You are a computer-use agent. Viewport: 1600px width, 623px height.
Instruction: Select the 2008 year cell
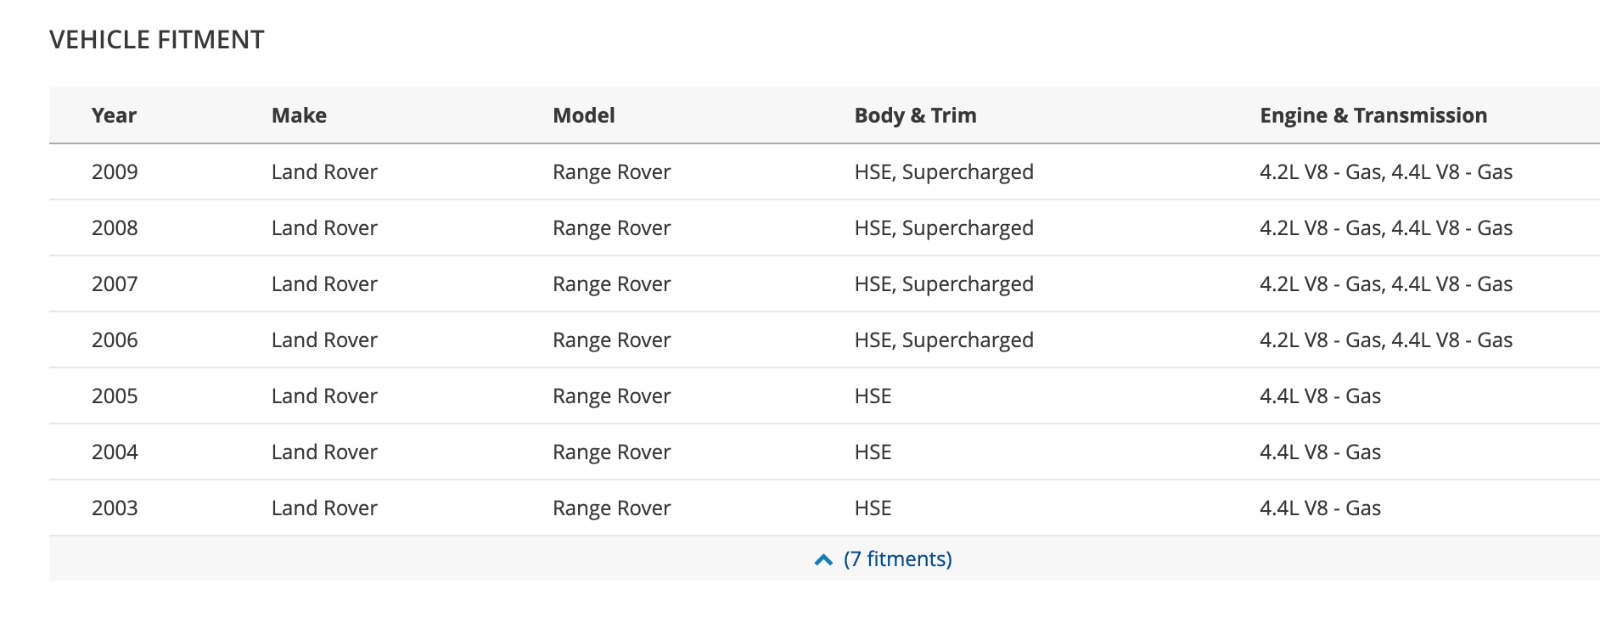(x=115, y=228)
